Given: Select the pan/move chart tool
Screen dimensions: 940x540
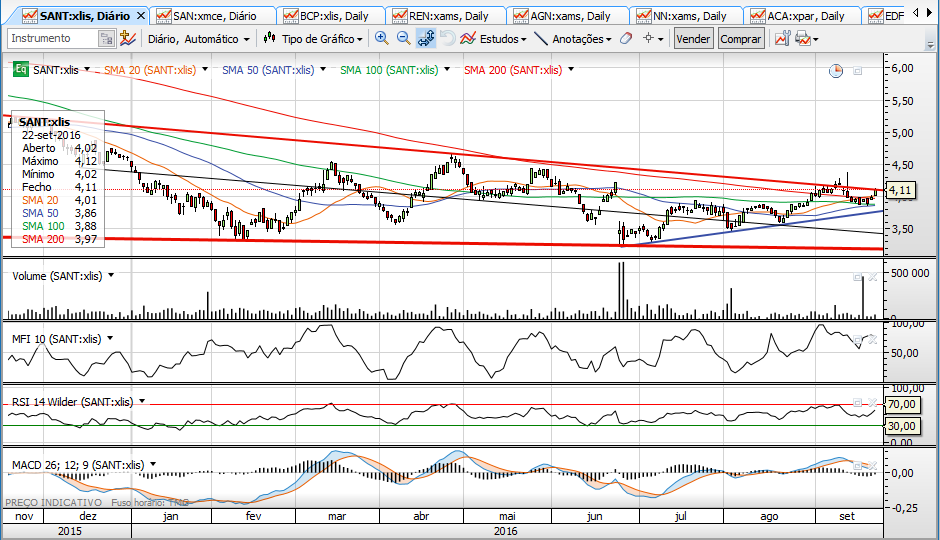Looking at the screenshot, I should (425, 38).
